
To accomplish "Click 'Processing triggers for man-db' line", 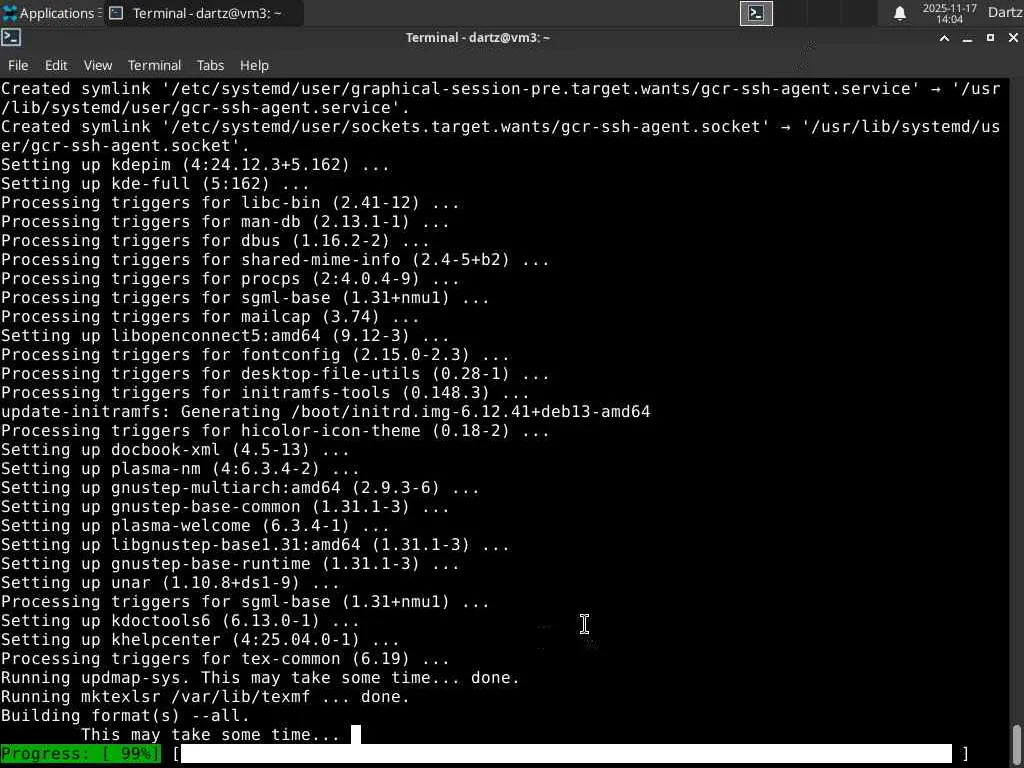I will coord(225,222).
